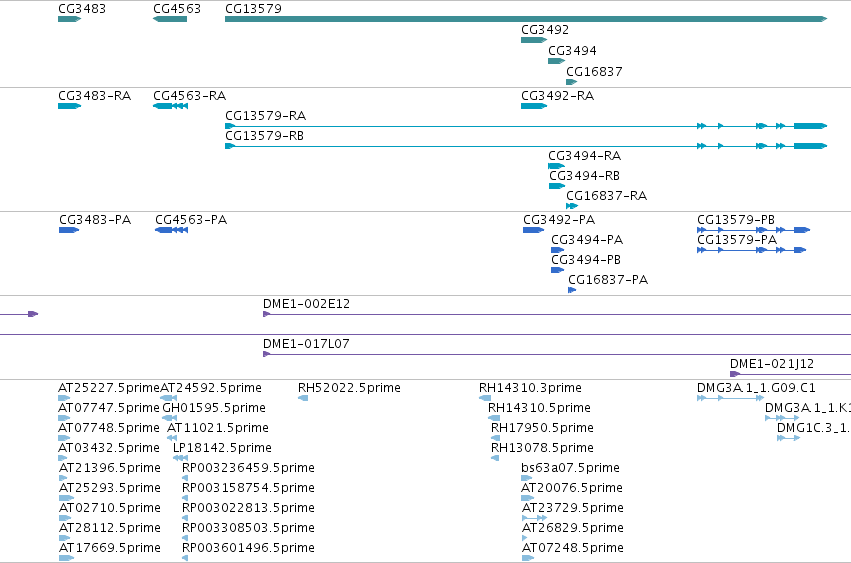Select the CG3494-RB transcript glyph
851x563 pixels.
(557, 186)
